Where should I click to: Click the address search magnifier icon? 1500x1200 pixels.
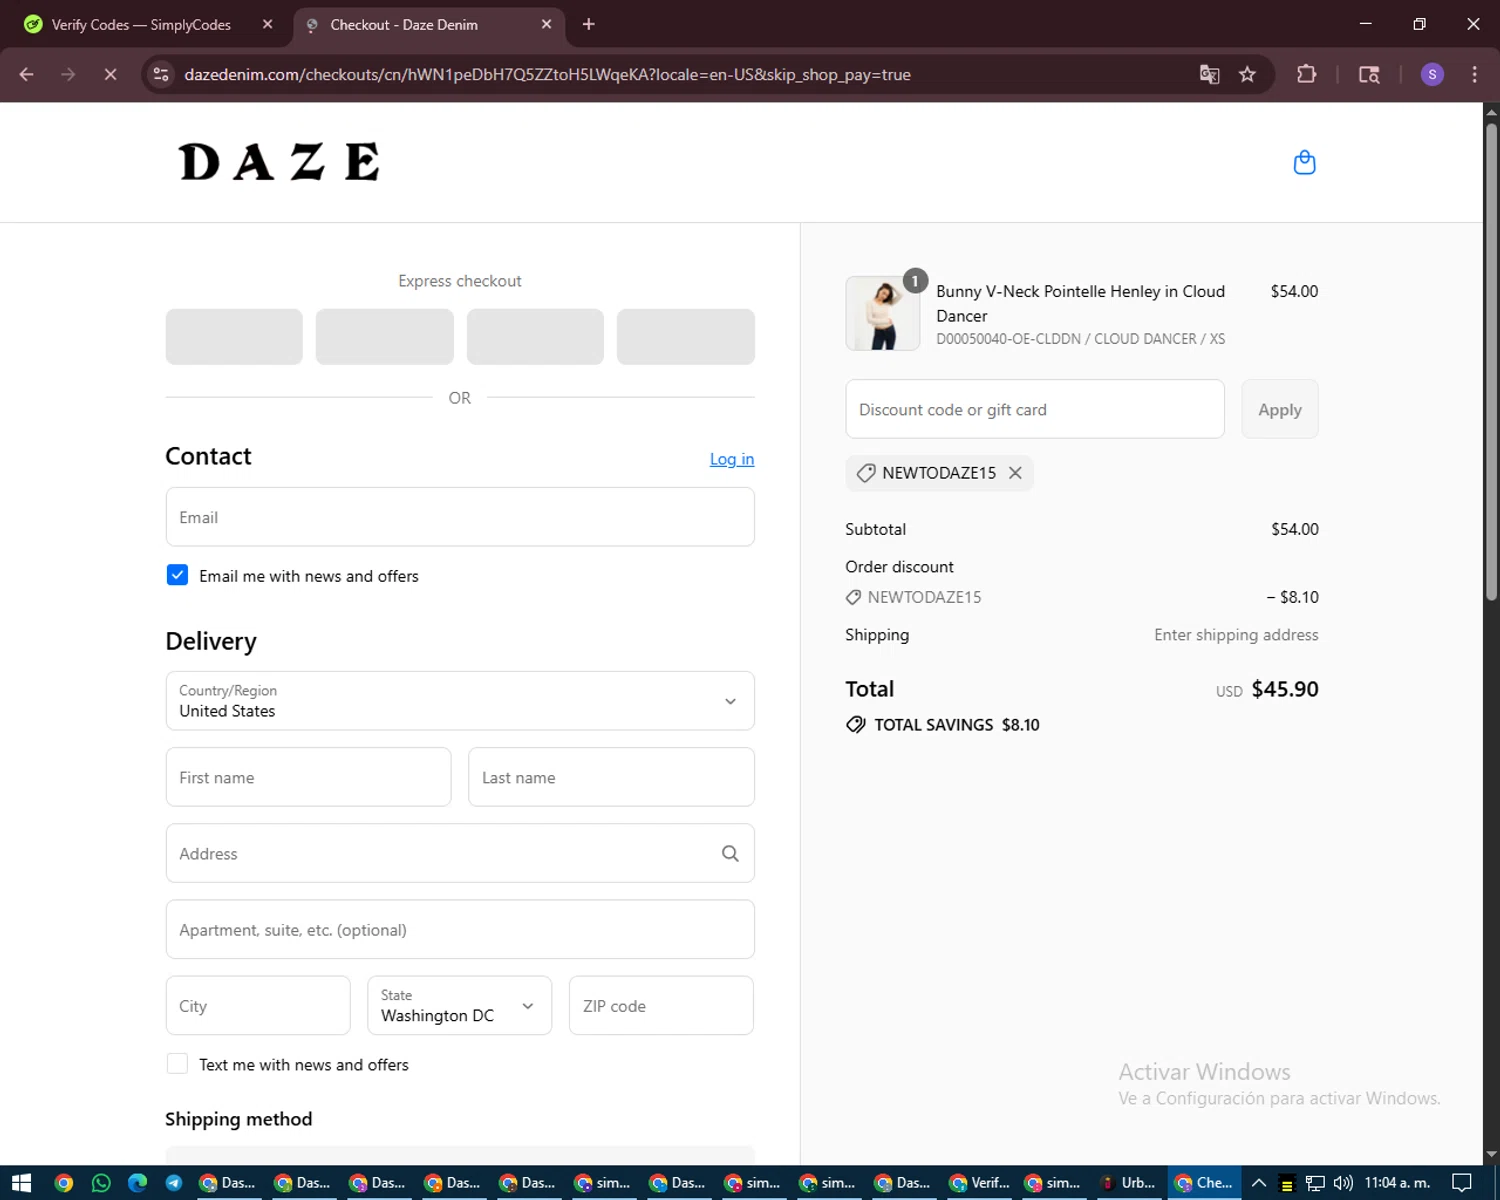click(730, 853)
